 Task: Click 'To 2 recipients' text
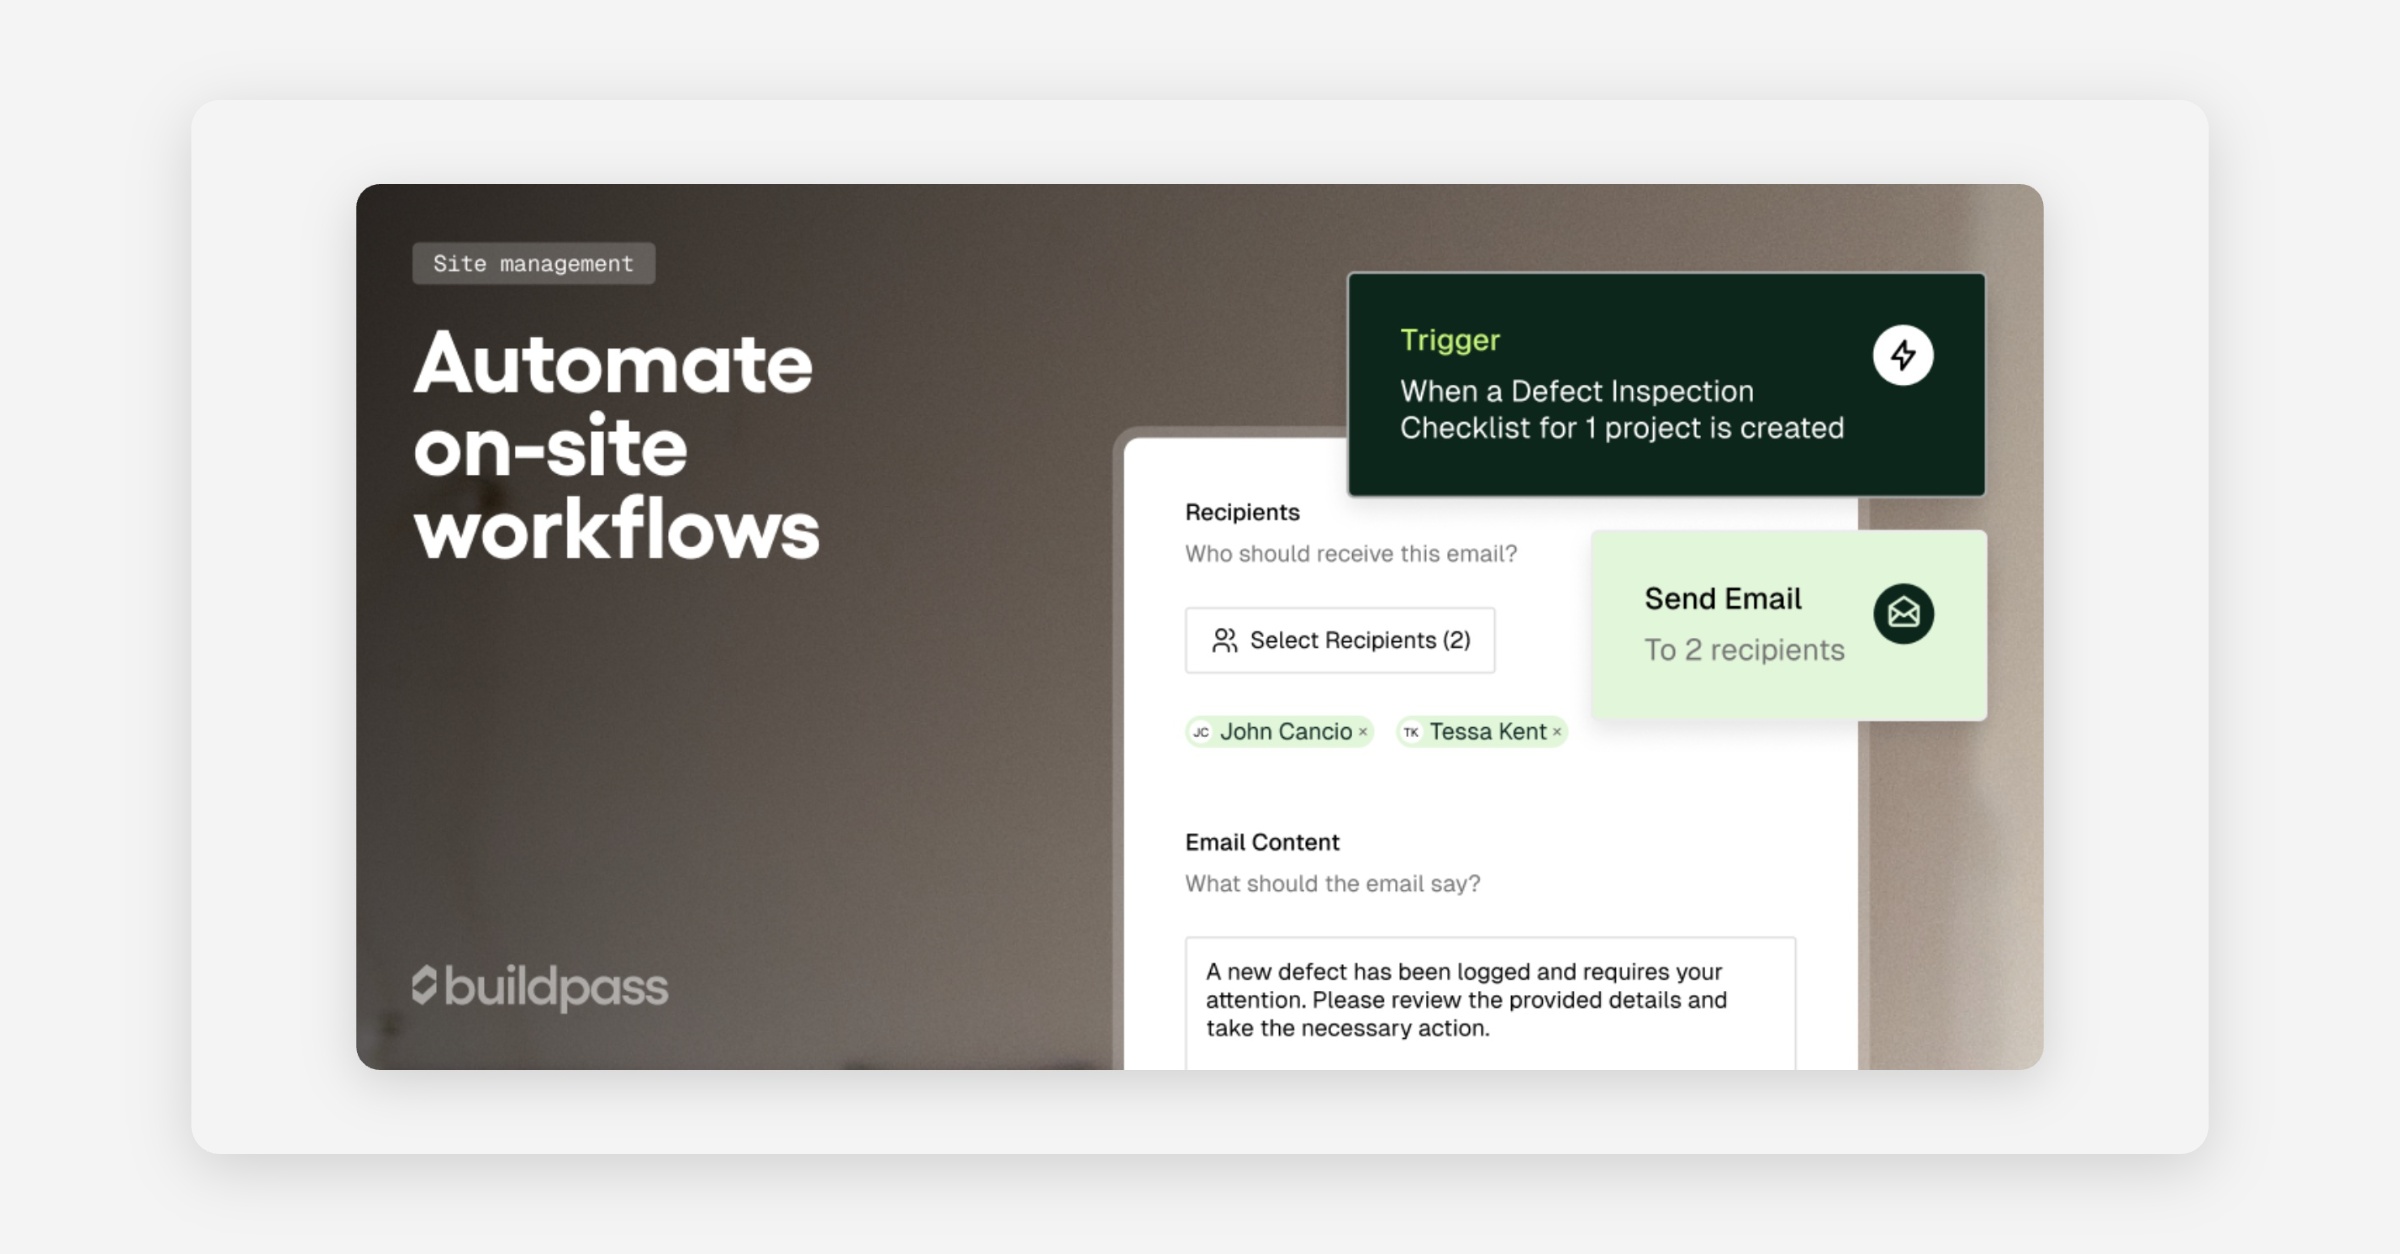click(1745, 650)
